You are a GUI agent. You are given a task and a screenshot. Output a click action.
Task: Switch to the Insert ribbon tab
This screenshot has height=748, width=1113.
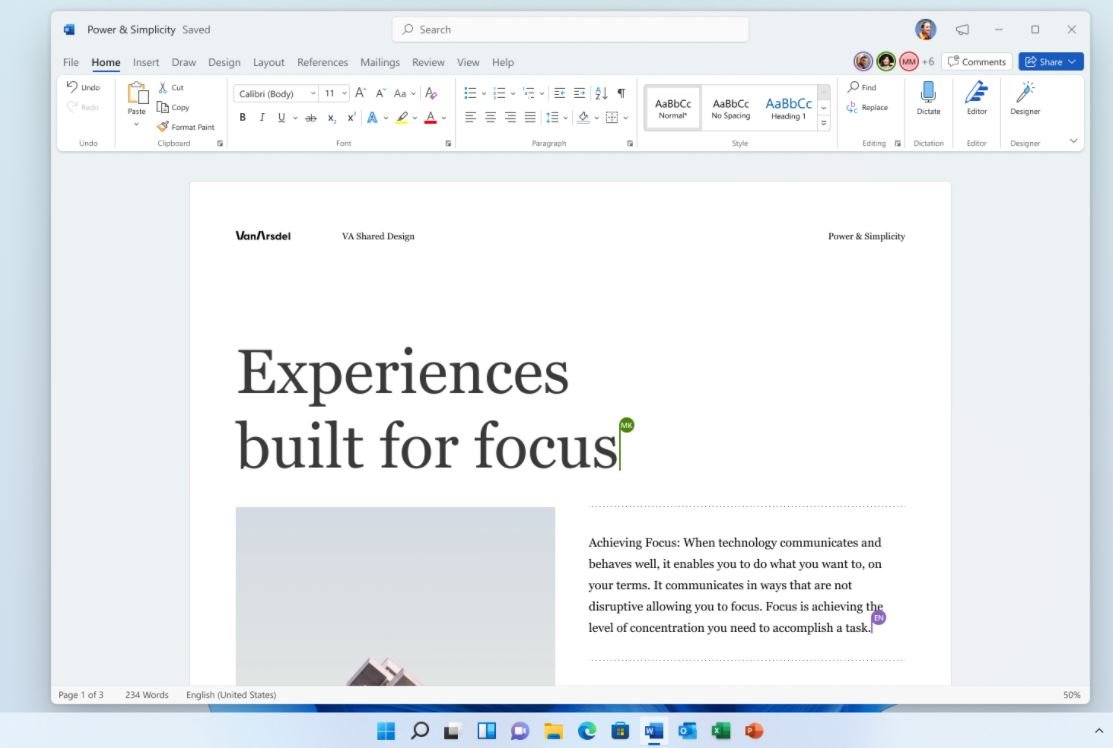[146, 62]
